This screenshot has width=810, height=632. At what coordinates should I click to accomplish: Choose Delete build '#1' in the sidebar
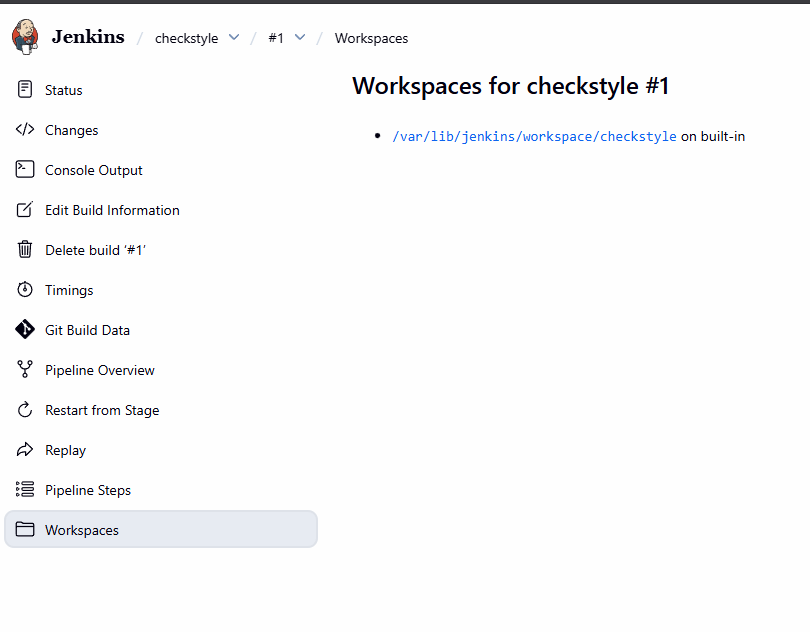click(x=161, y=250)
